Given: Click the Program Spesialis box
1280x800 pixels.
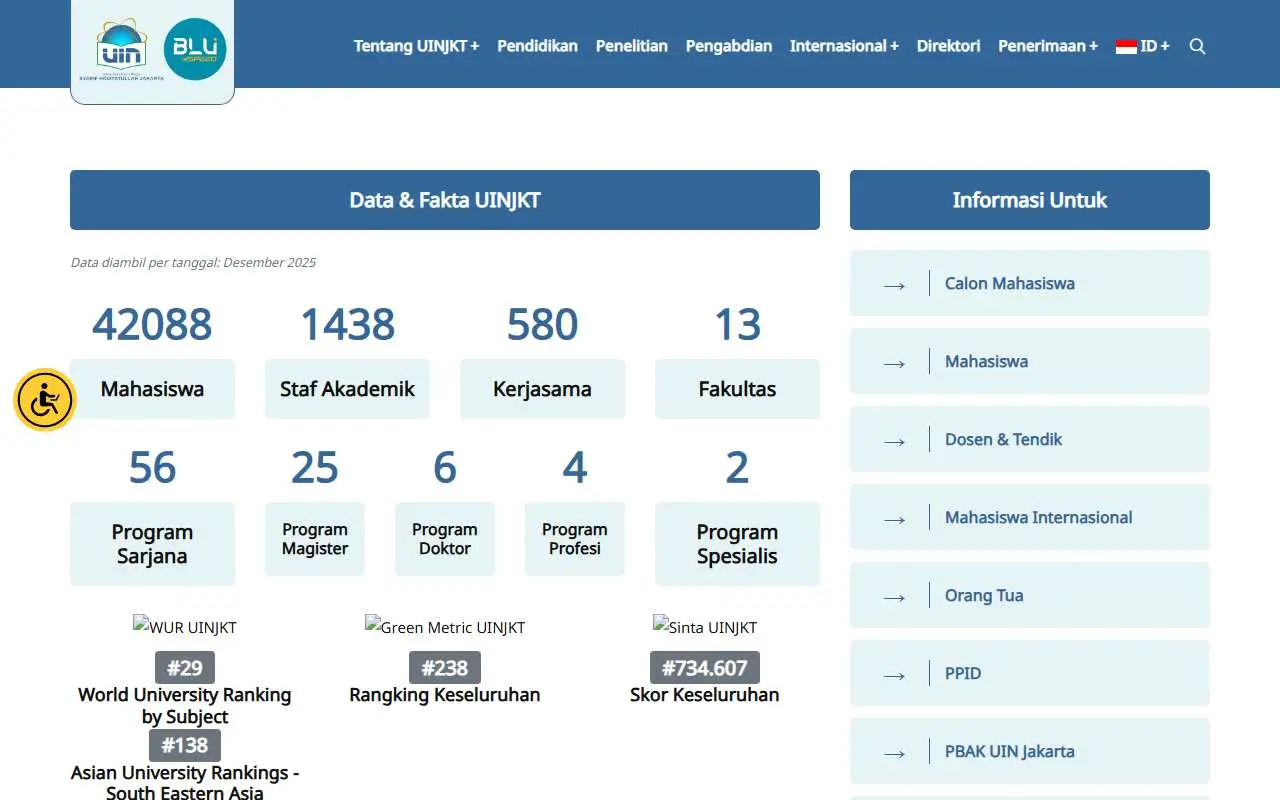Looking at the screenshot, I should (x=737, y=544).
